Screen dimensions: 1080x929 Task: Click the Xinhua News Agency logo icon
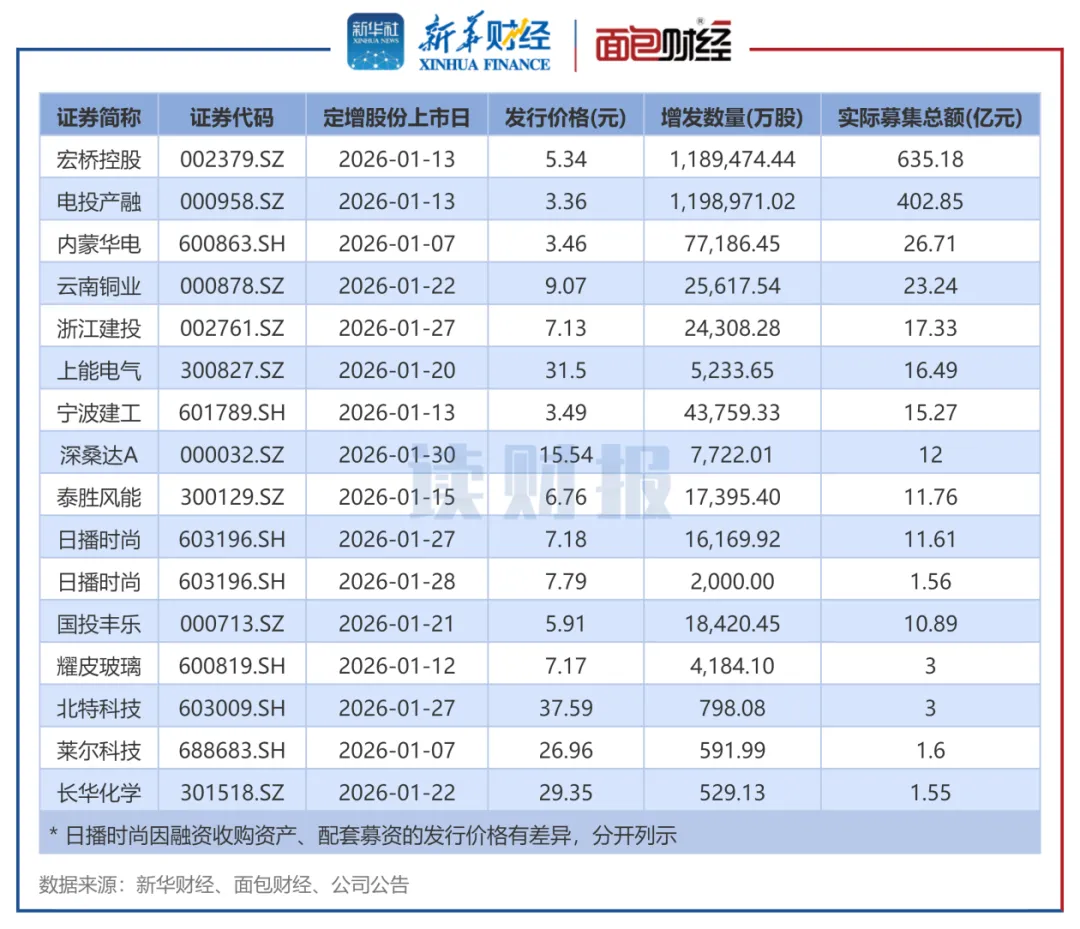tap(375, 41)
